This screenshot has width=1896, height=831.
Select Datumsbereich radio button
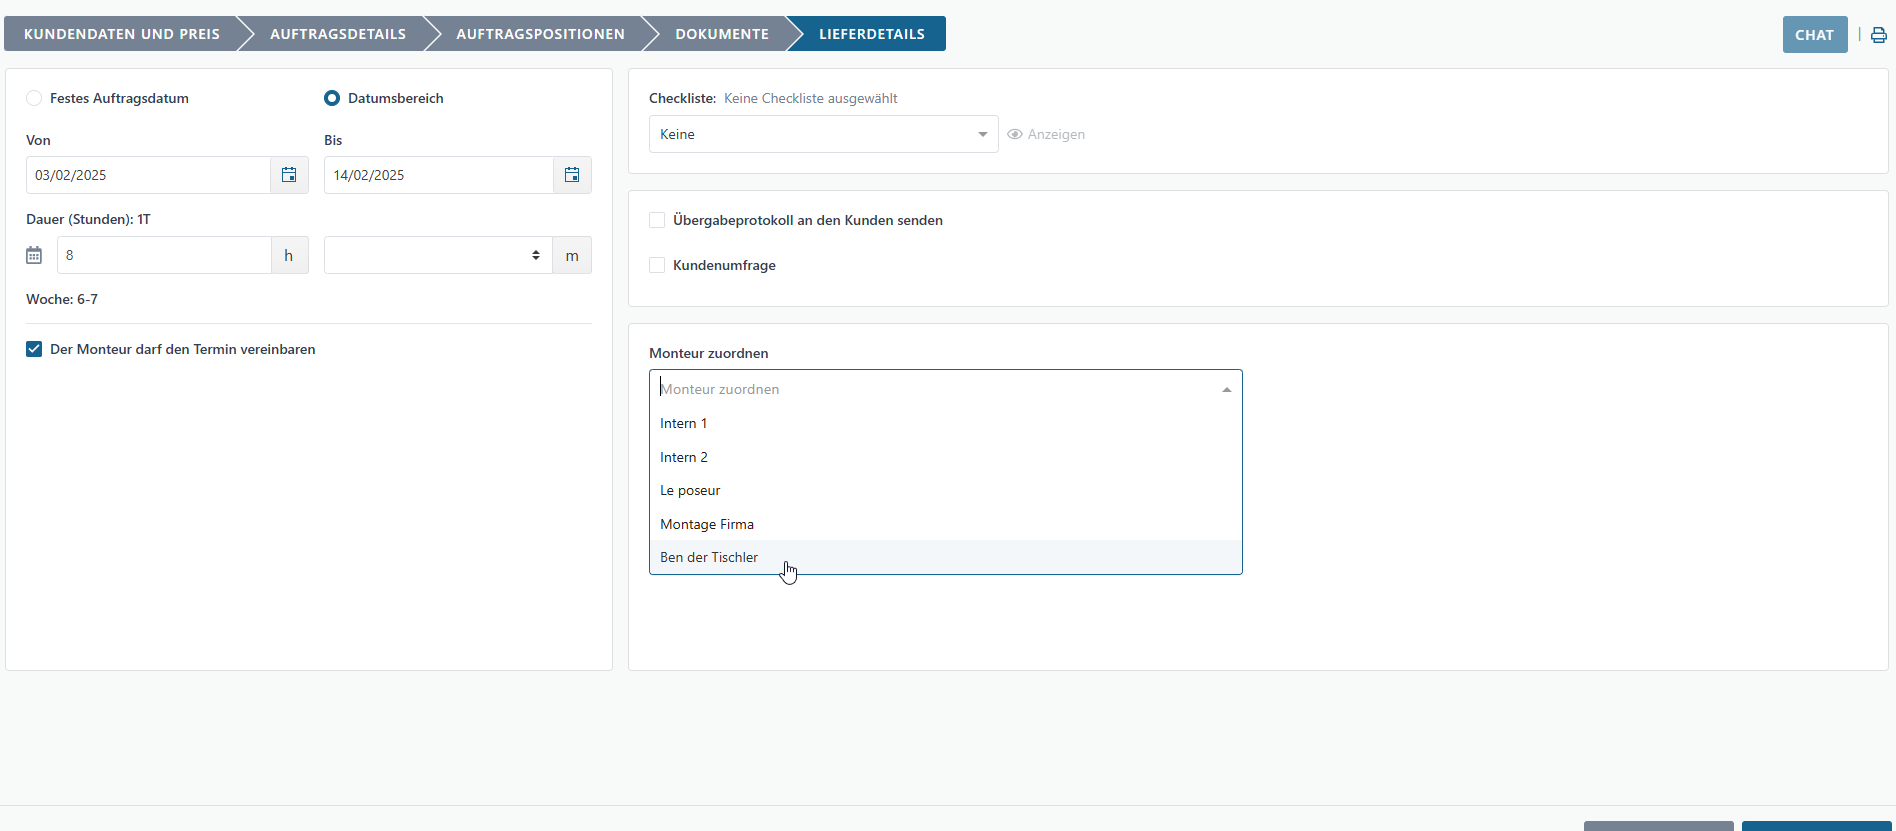pyautogui.click(x=332, y=98)
